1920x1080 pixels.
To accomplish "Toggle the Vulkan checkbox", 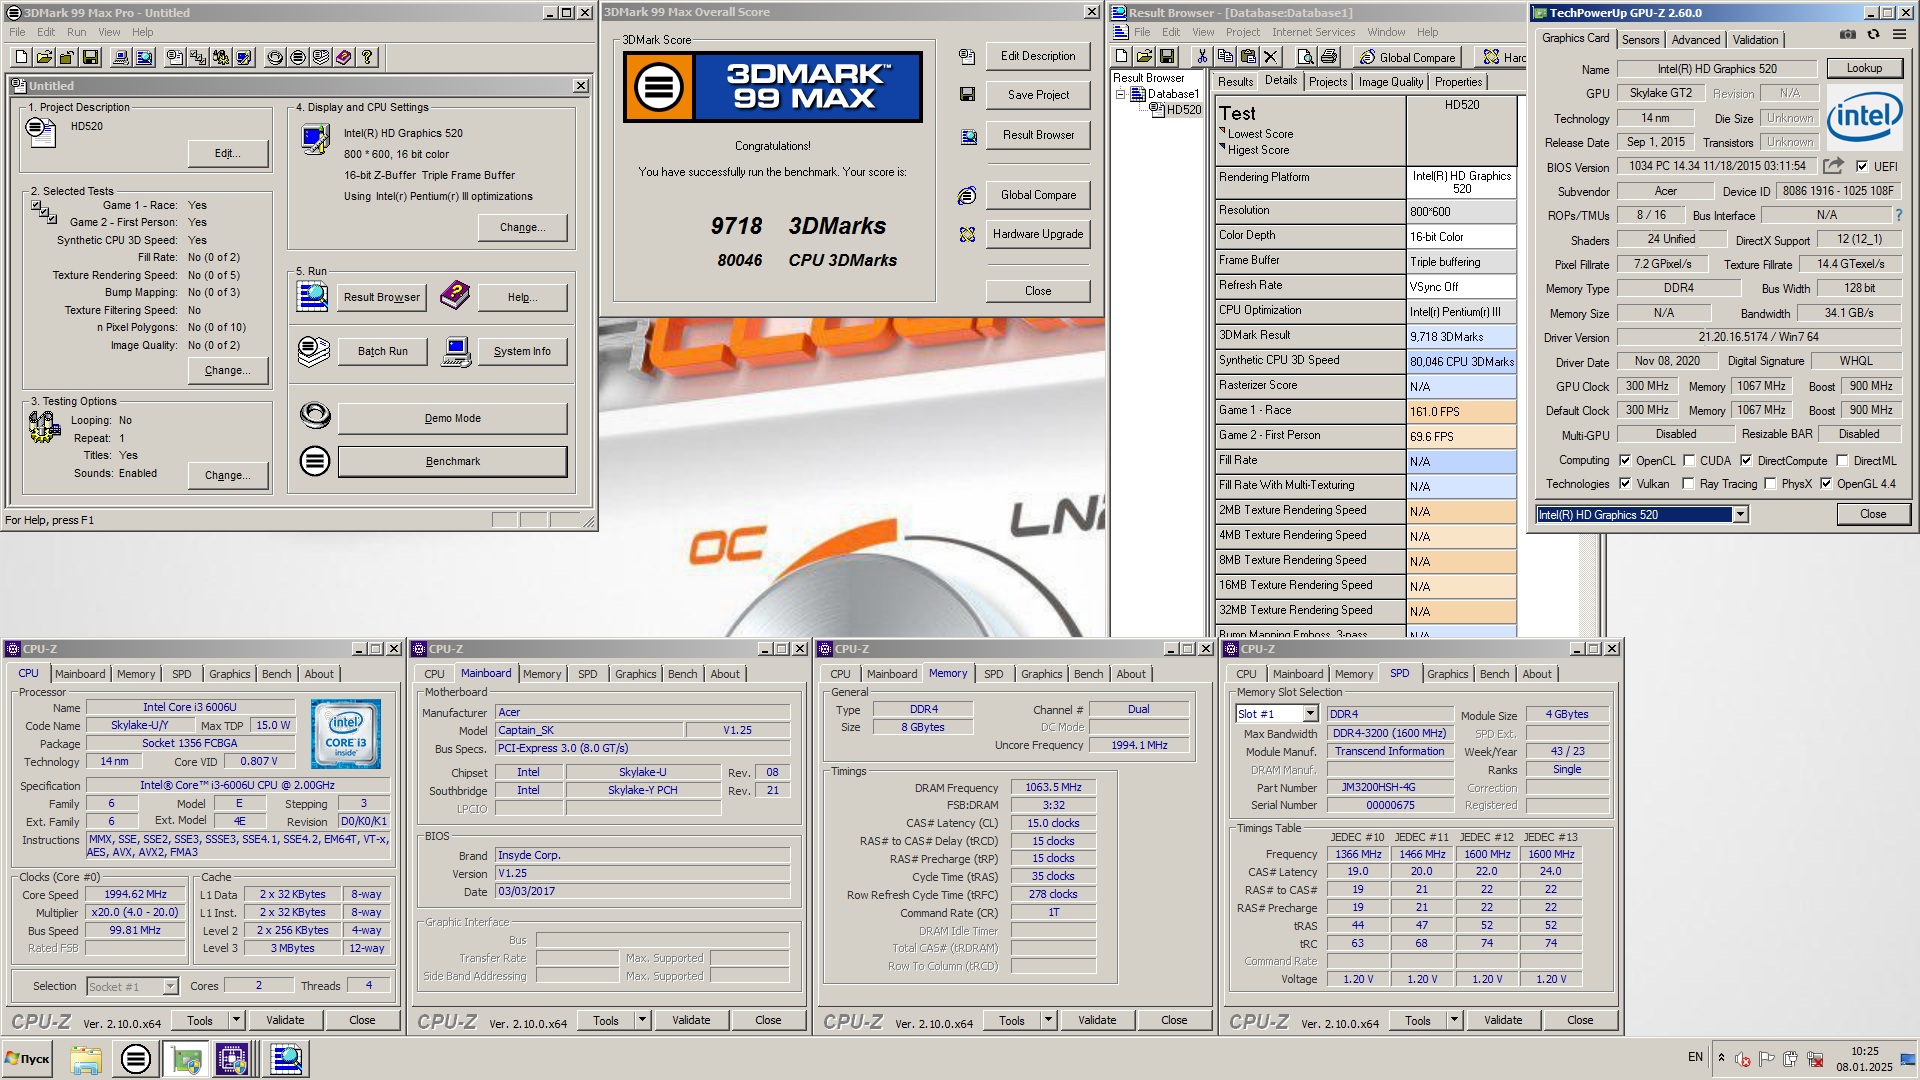I will coord(1625,484).
